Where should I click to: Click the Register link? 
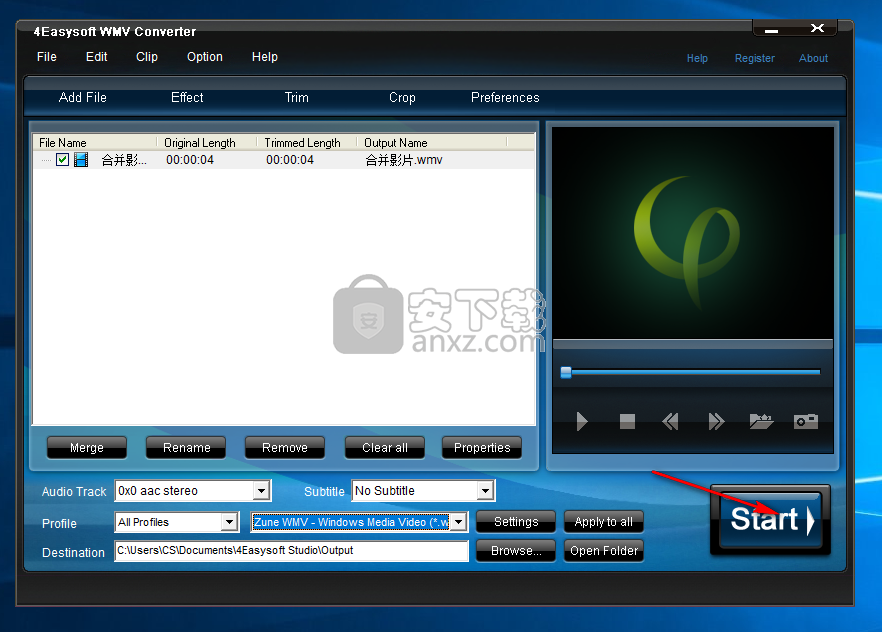point(754,58)
